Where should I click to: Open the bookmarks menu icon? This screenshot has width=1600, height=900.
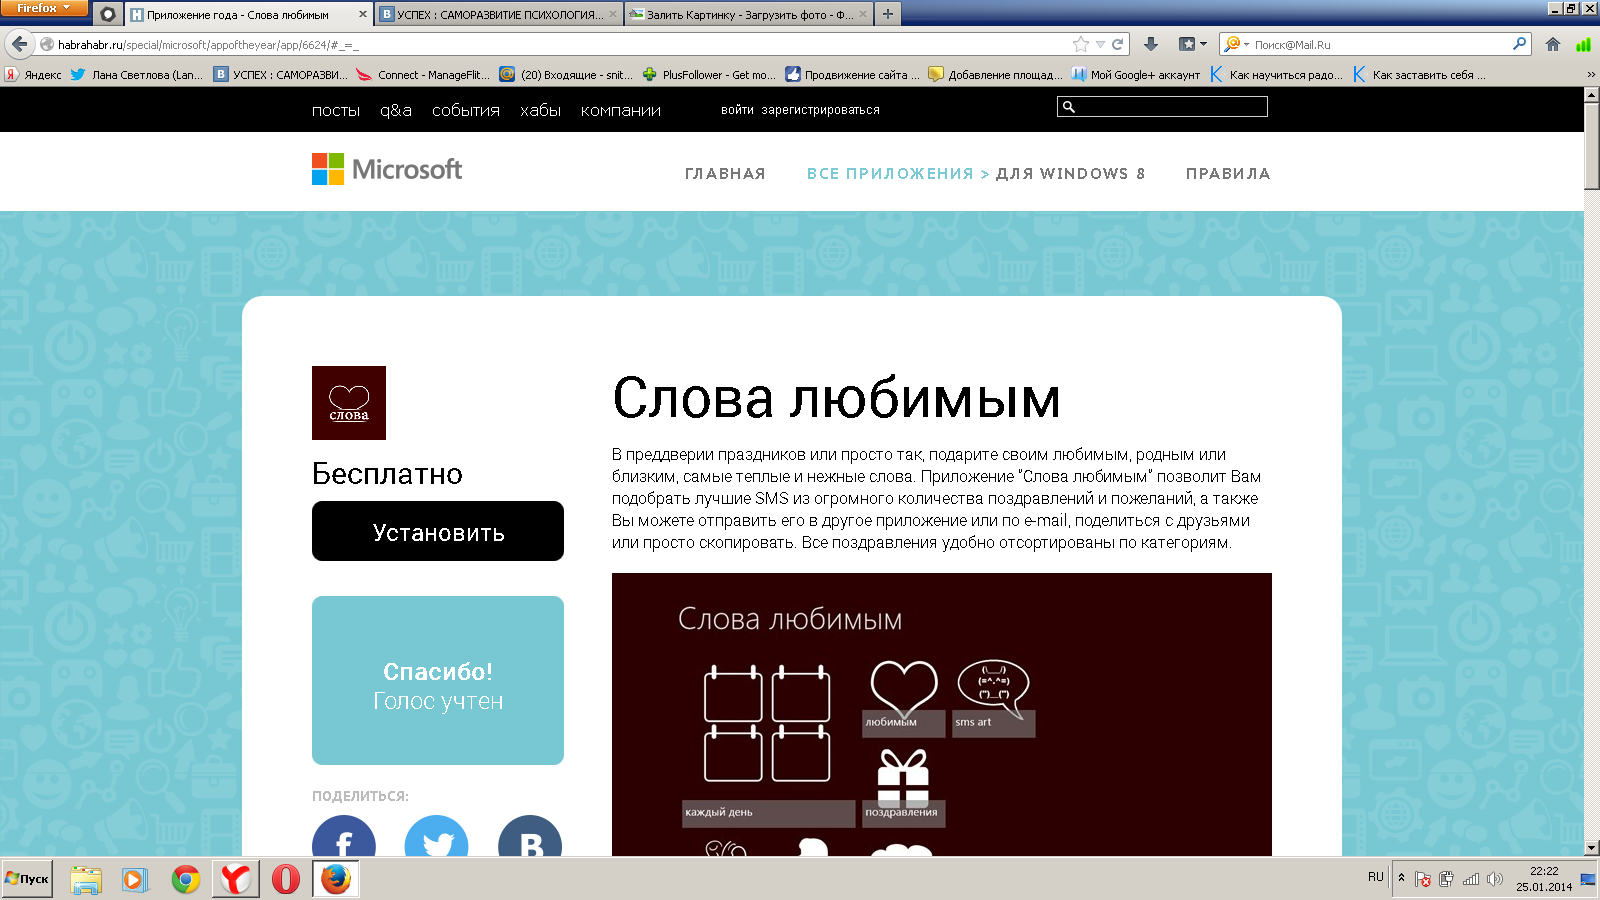pos(1192,44)
